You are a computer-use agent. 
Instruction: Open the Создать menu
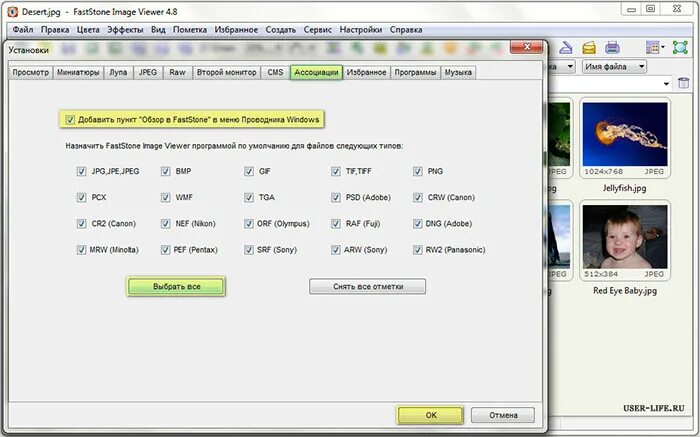pos(280,30)
